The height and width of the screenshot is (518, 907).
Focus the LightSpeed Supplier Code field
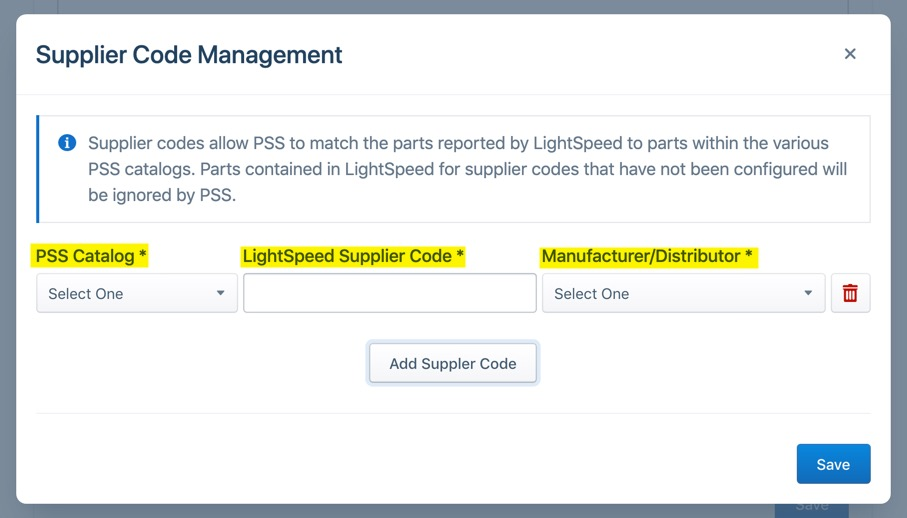(390, 293)
